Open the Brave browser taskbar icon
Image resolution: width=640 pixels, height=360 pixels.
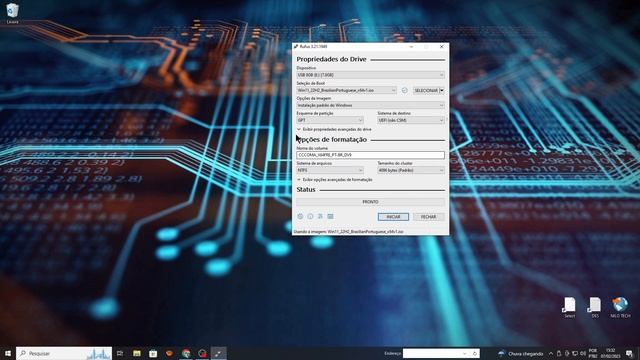[169, 353]
